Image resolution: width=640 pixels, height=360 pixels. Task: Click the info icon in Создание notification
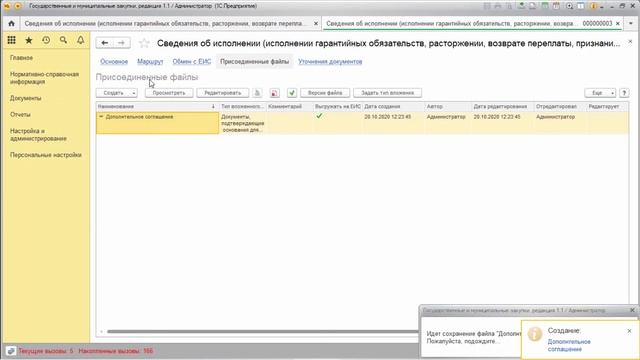tap(535, 334)
